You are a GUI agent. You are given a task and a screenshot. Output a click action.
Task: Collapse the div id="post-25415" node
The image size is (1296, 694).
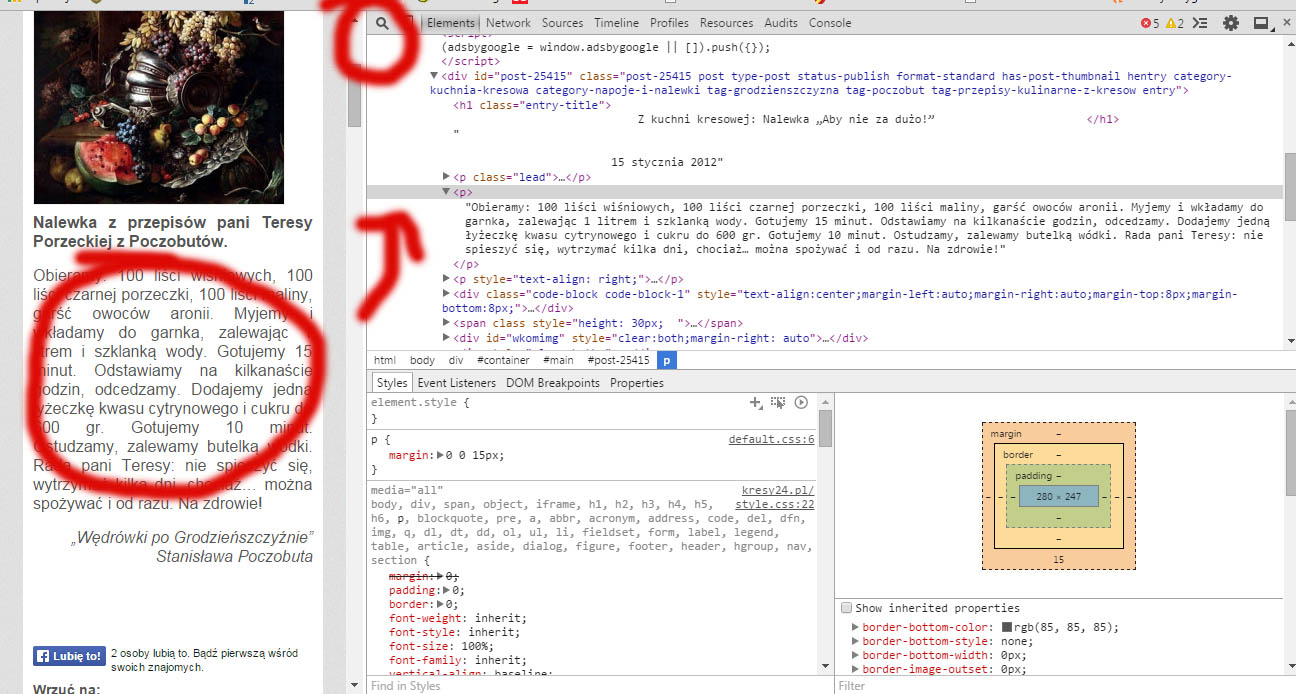(434, 76)
